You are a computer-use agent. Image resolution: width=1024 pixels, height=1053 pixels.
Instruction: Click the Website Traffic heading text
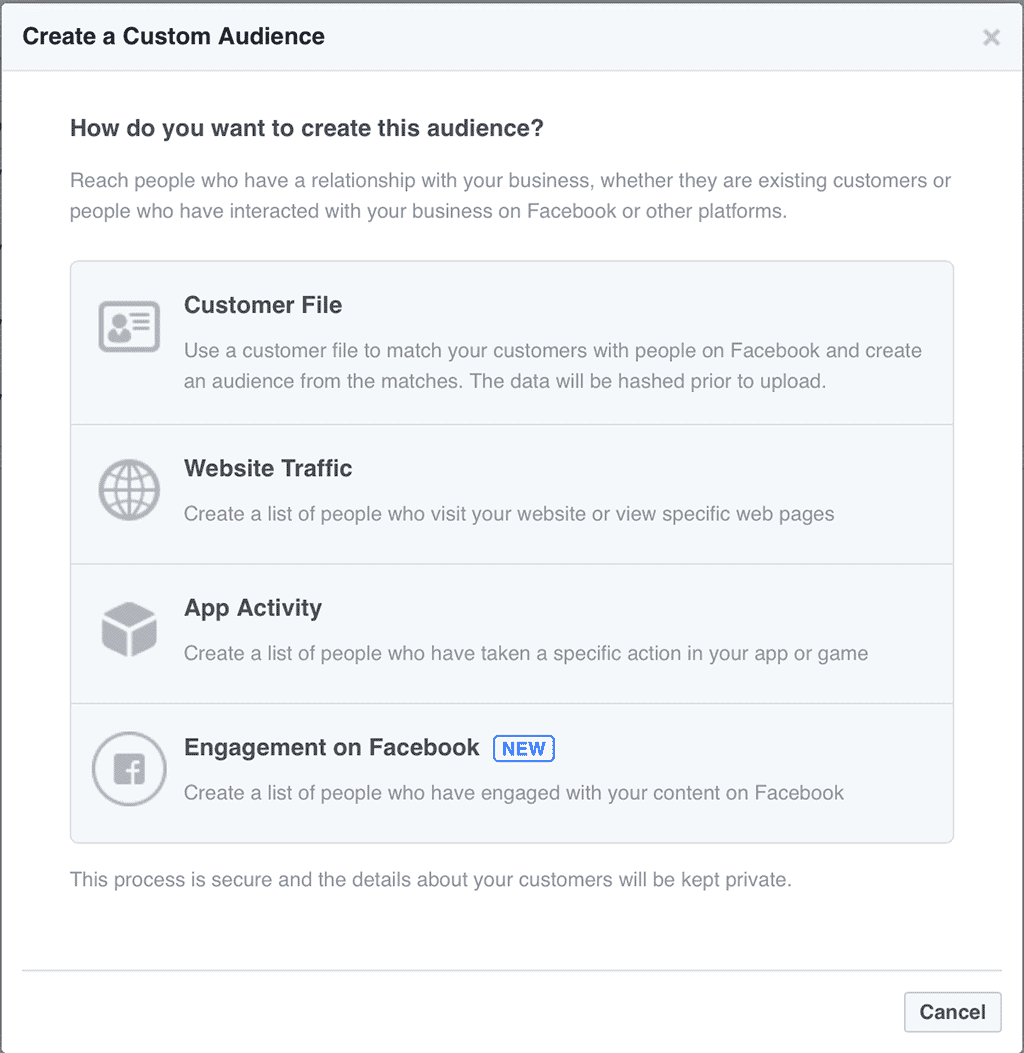pos(268,468)
